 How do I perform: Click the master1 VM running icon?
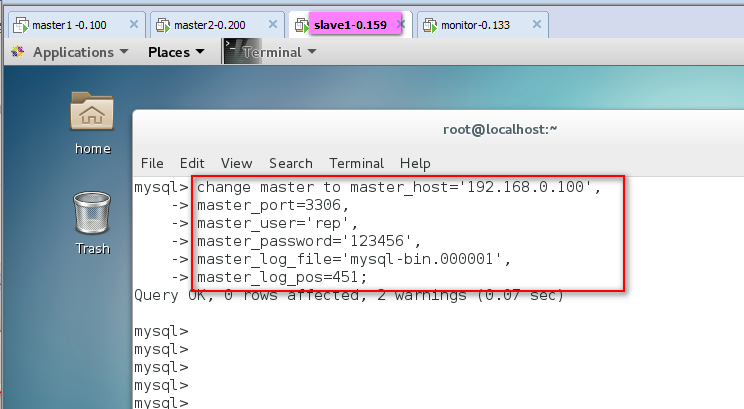[21, 25]
